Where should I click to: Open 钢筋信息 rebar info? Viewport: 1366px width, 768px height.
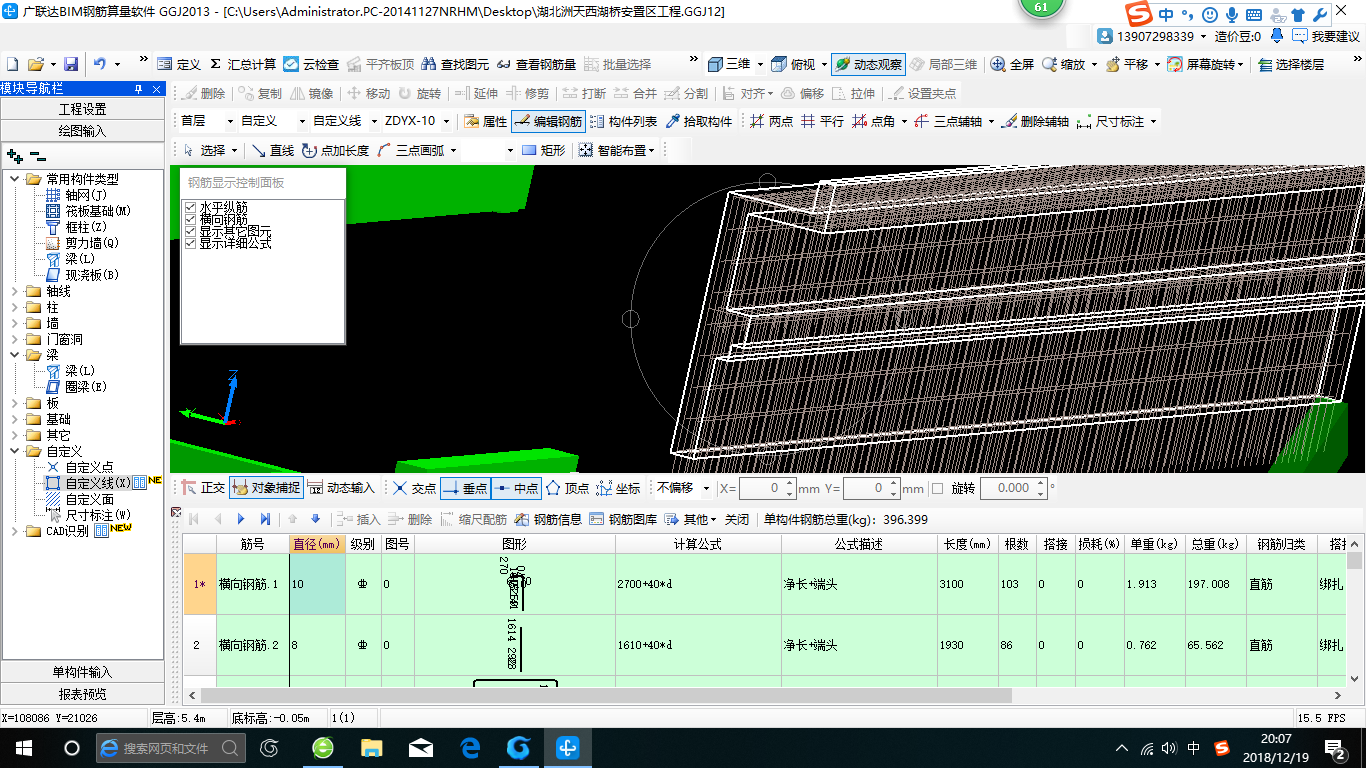548,519
